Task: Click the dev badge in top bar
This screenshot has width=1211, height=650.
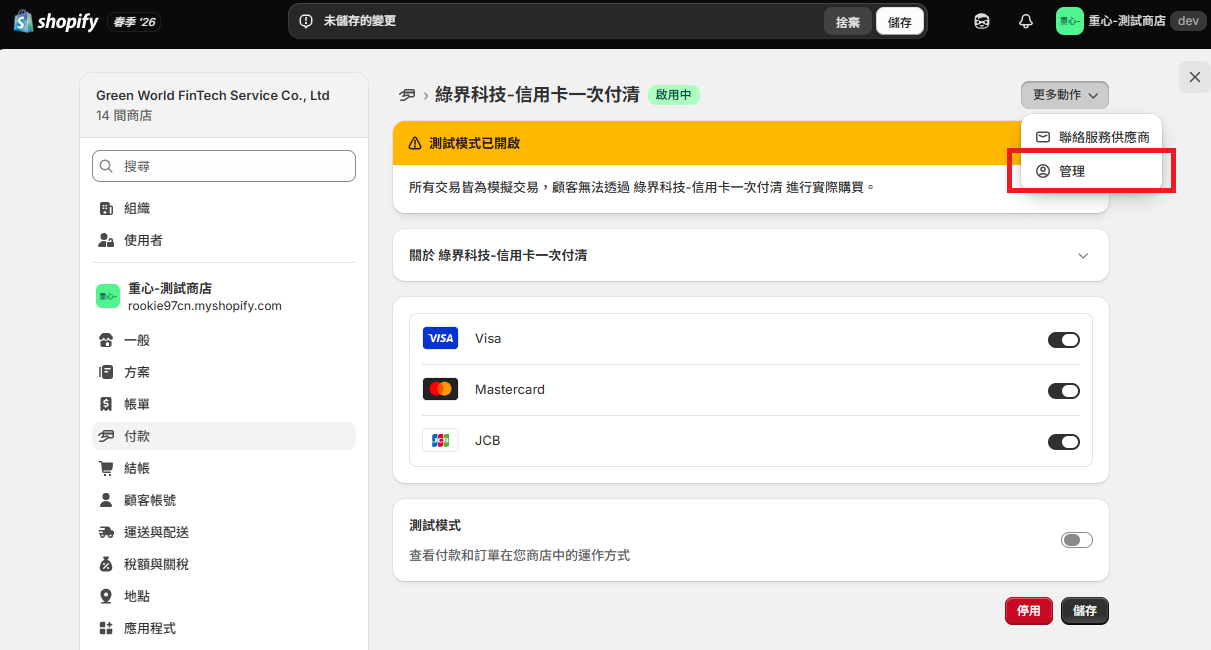Action: tap(1188, 21)
